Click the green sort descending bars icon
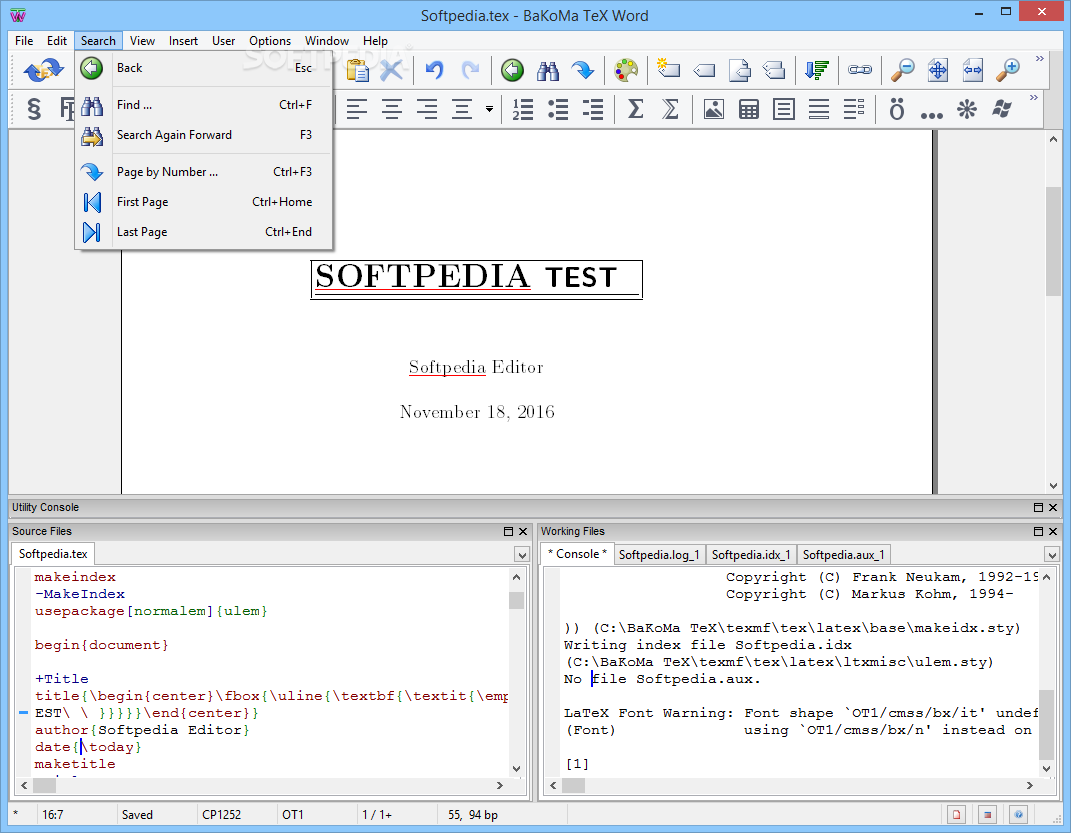Viewport: 1071px width, 833px height. [816, 70]
